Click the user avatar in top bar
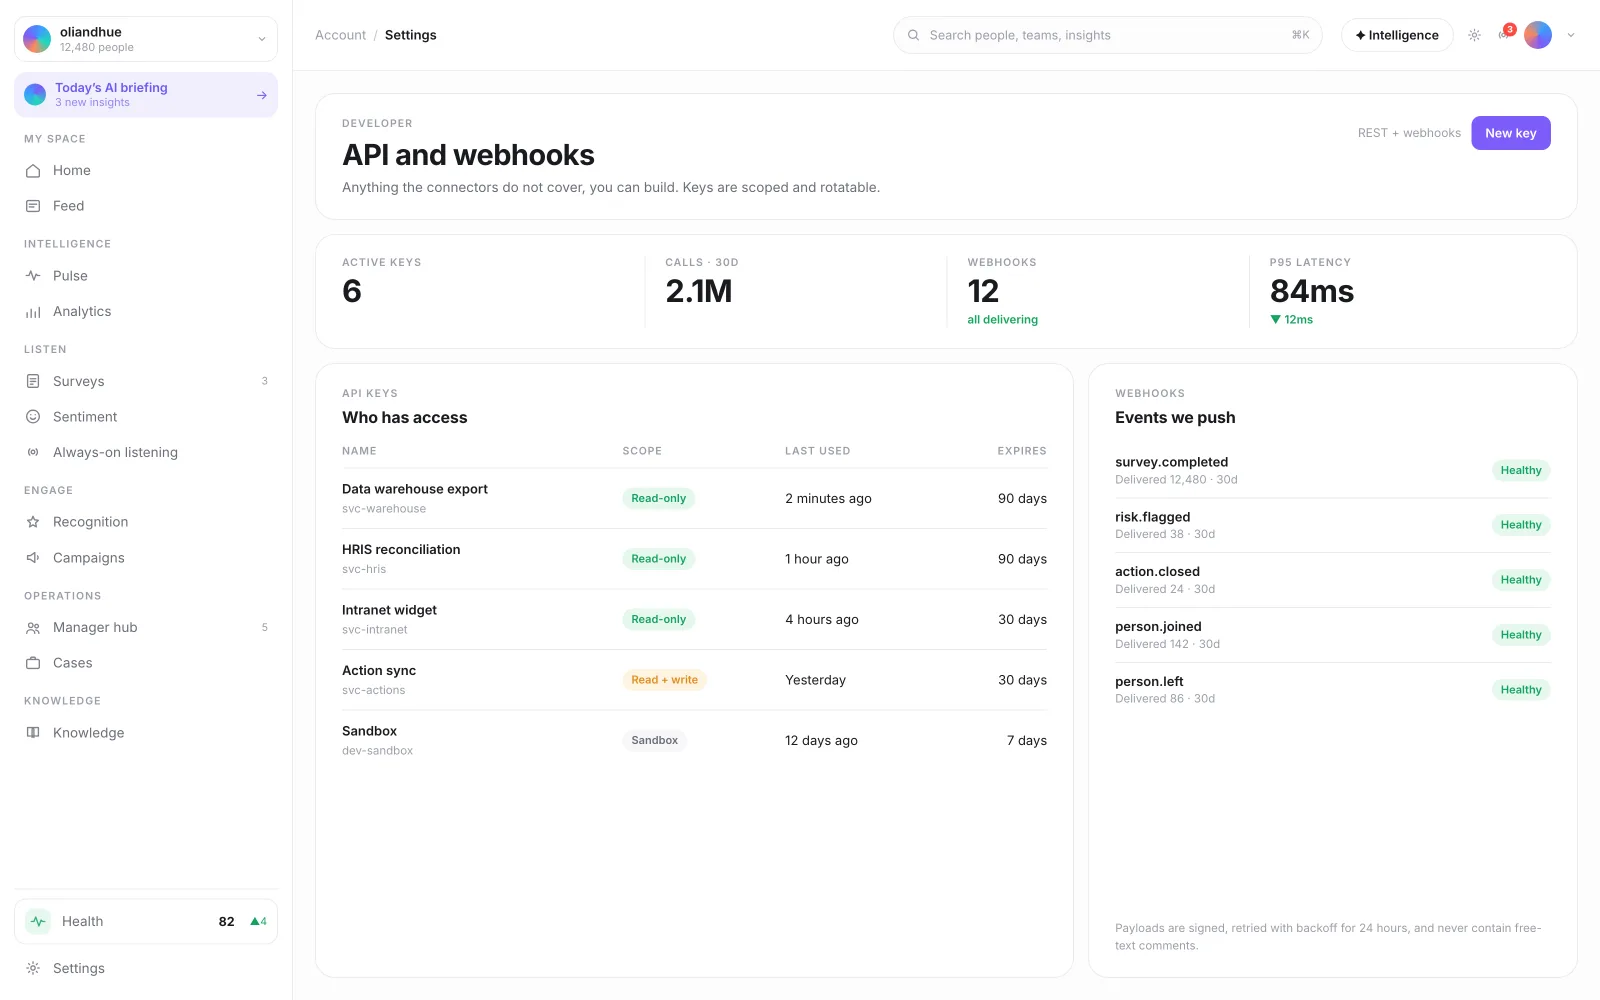1600x1000 pixels. tap(1538, 35)
